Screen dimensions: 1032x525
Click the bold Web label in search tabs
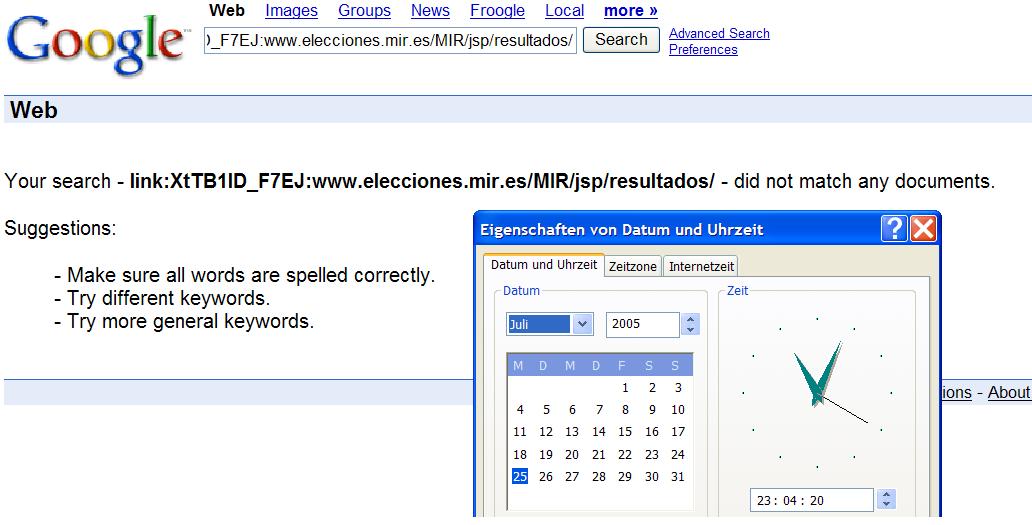pos(227,11)
